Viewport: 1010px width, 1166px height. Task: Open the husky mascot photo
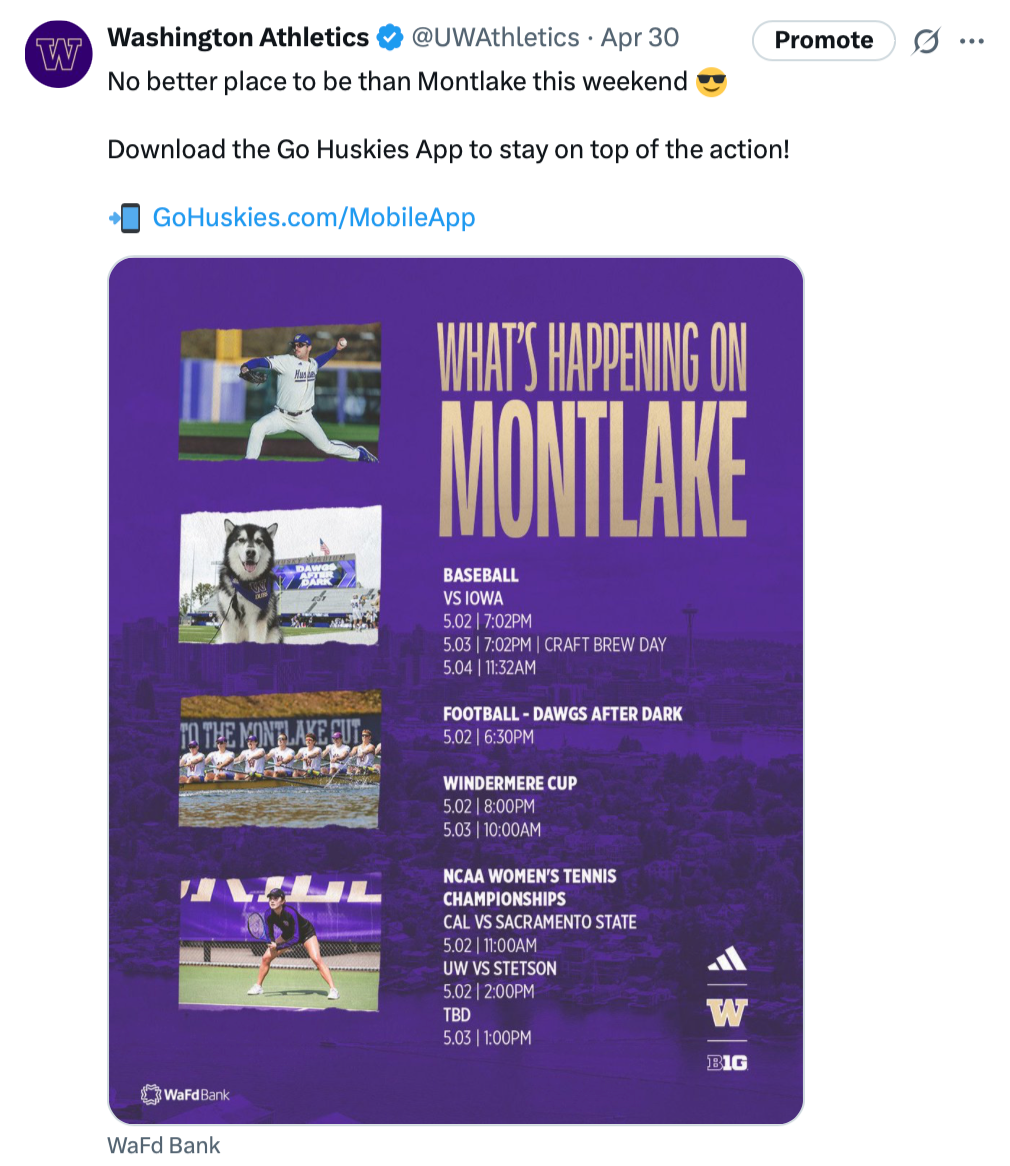(280, 575)
